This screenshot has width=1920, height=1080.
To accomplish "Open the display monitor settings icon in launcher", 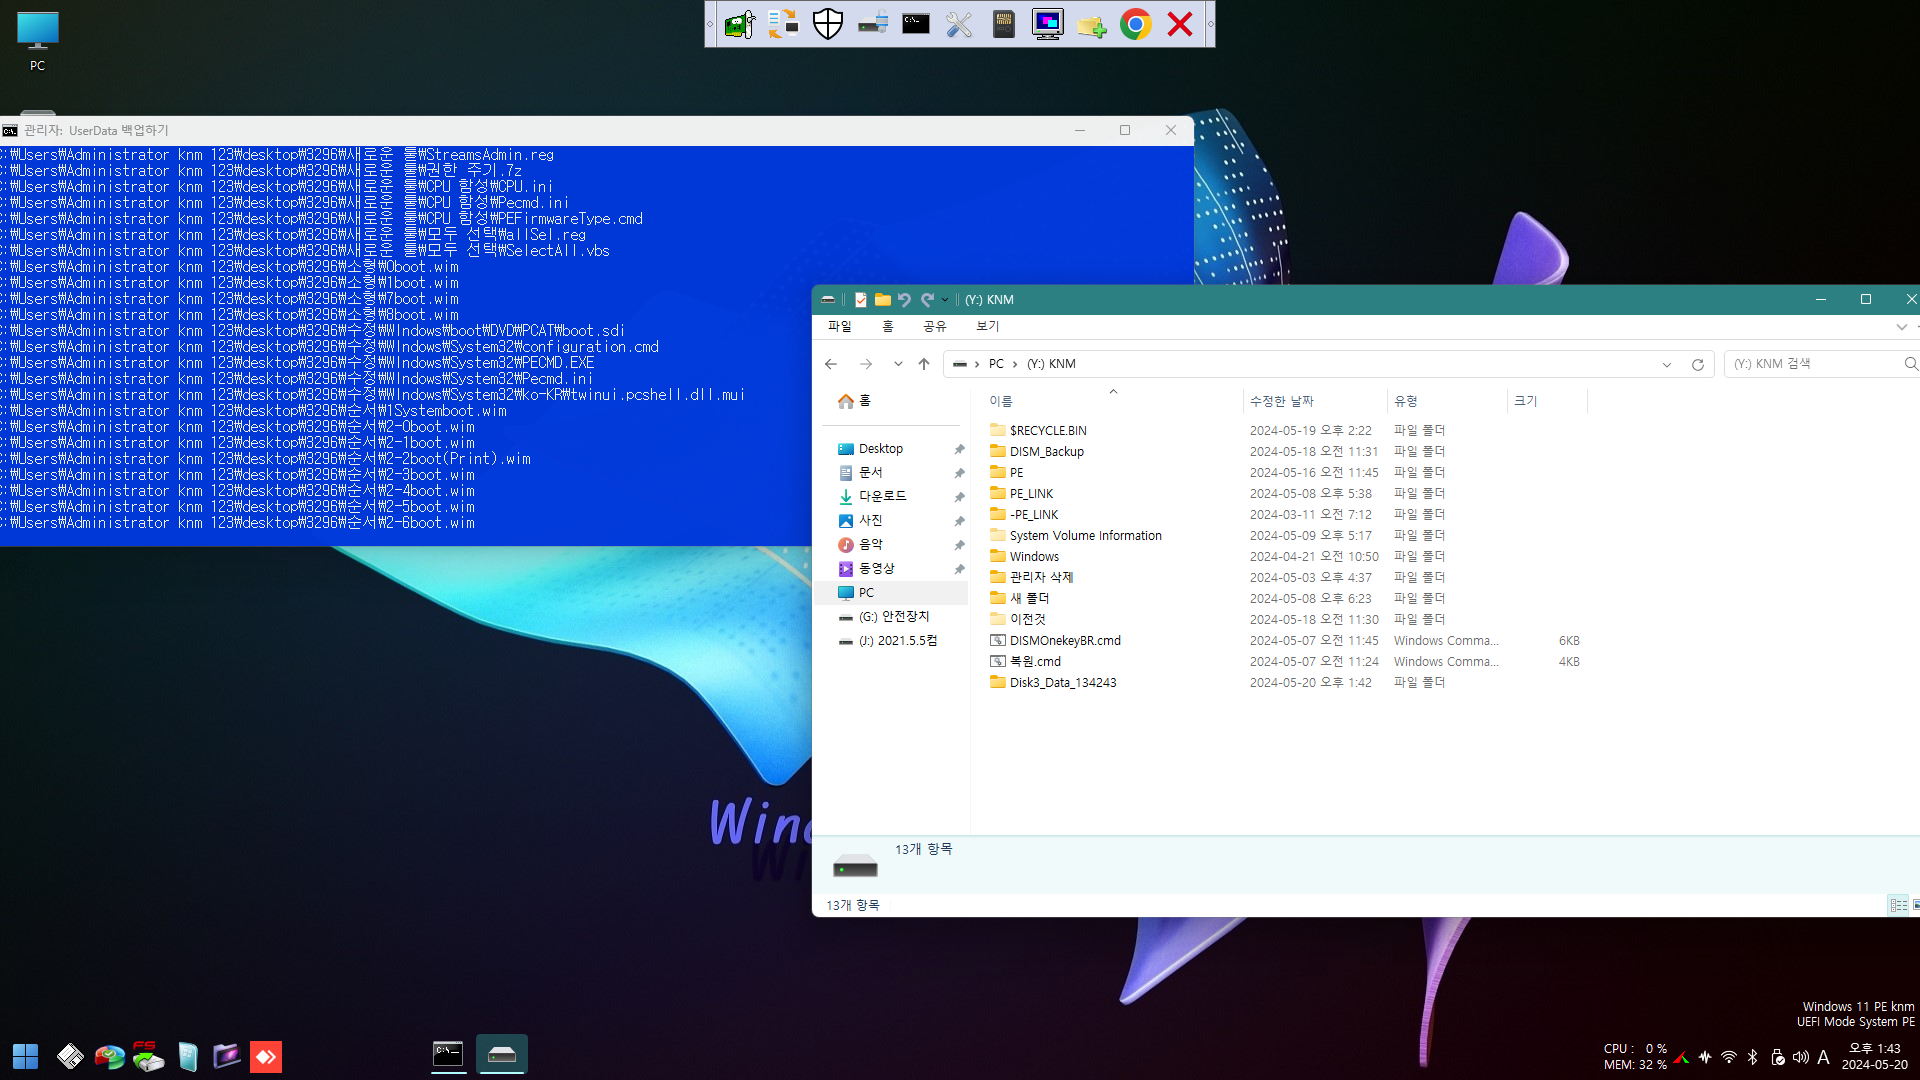I will (1048, 24).
